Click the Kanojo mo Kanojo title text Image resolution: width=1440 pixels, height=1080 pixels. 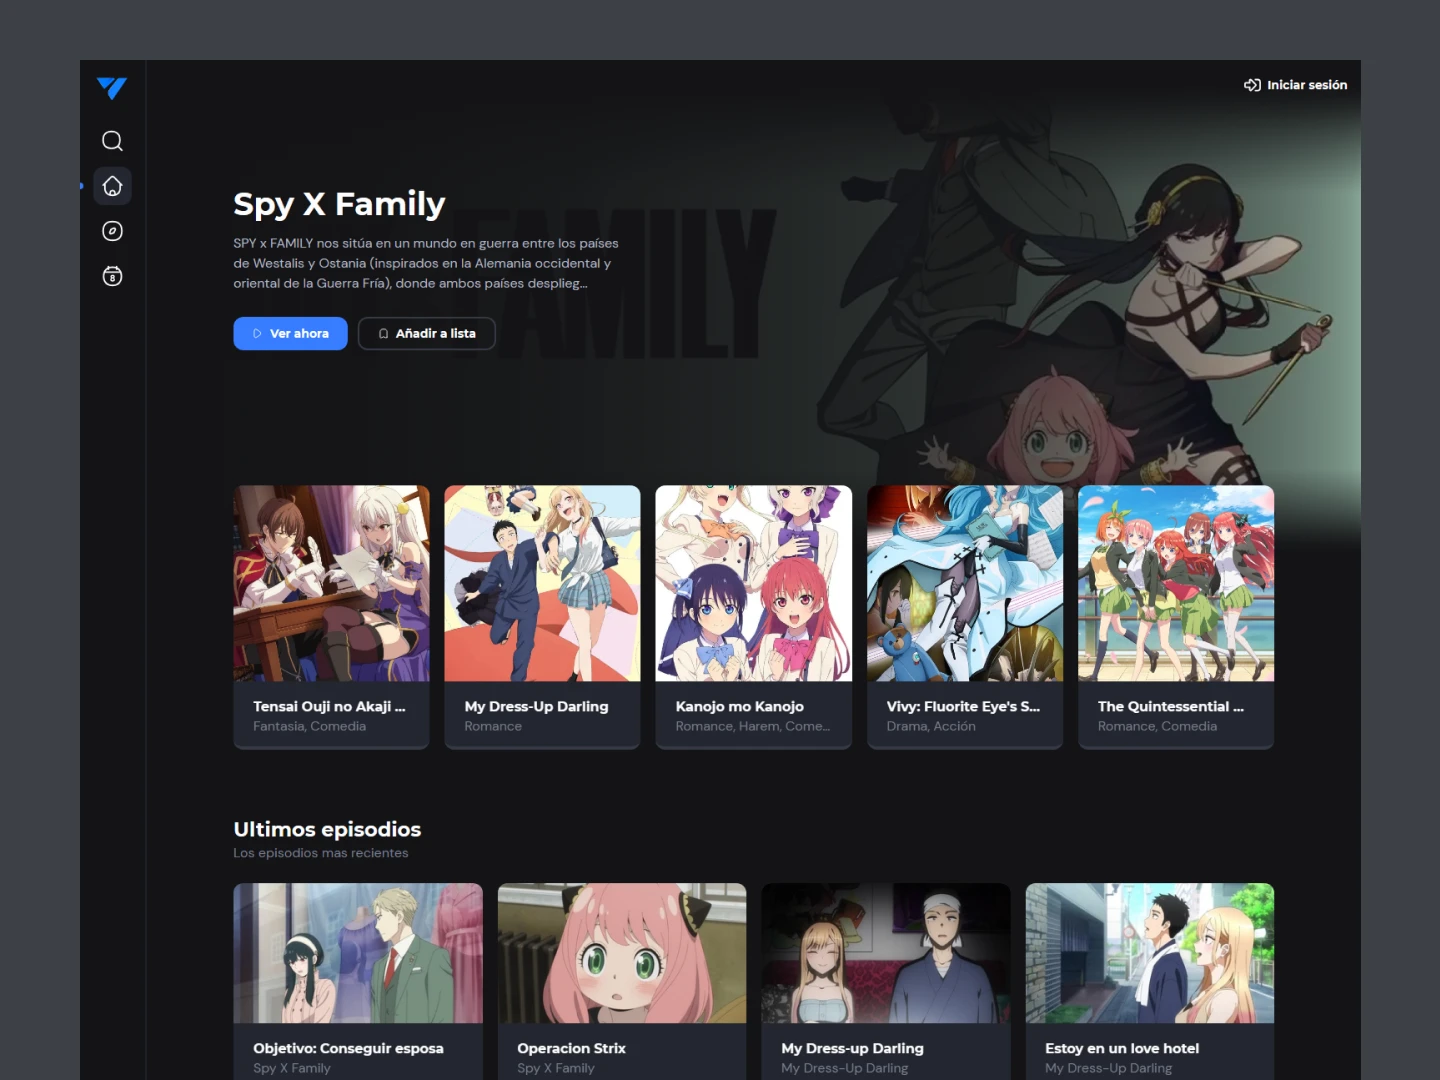tap(739, 706)
